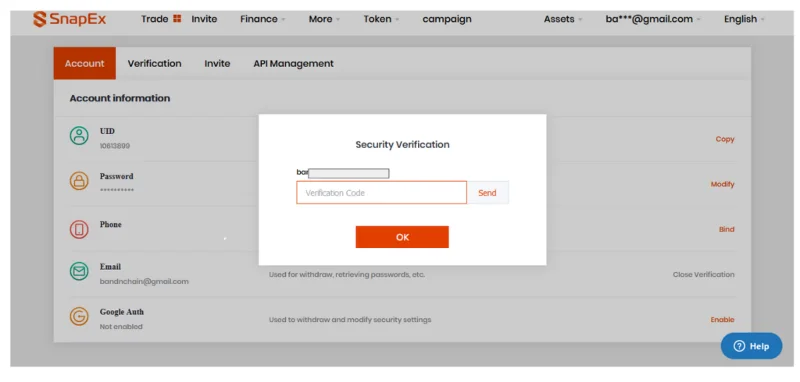This screenshot has width=800, height=382.
Task: Switch to the Verification tab
Action: [154, 63]
